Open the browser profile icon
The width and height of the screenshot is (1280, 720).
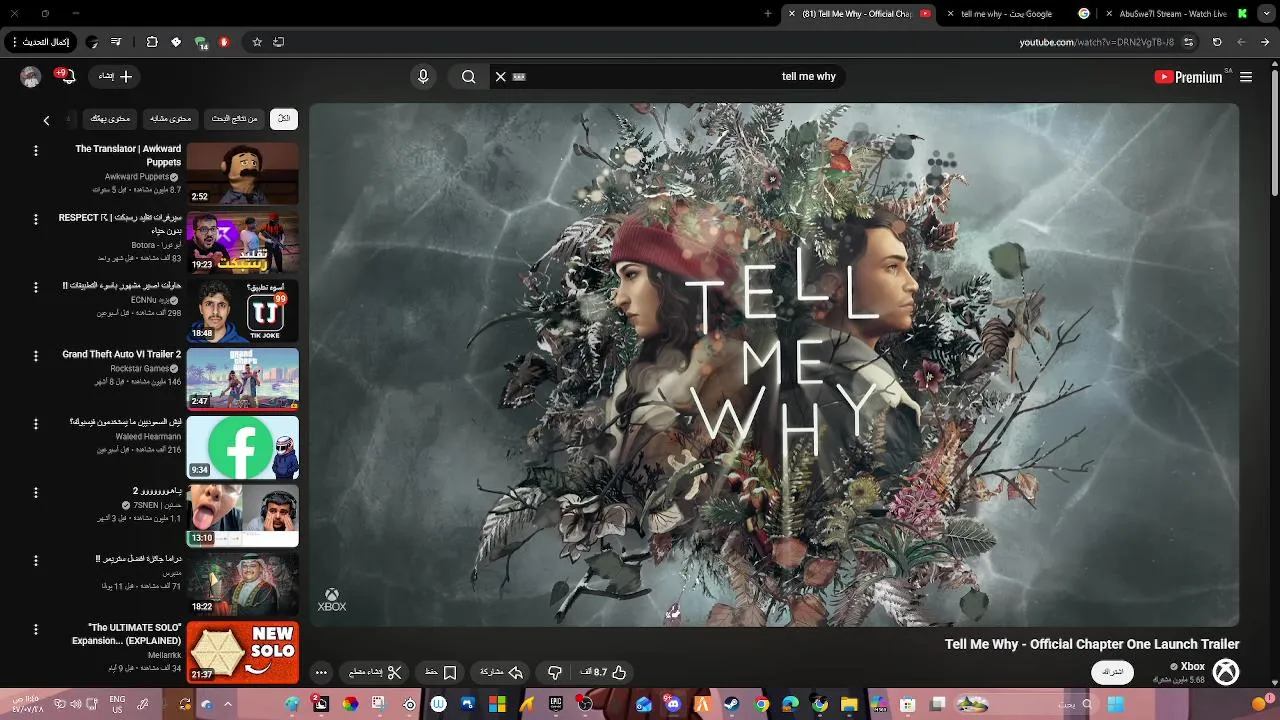[92, 42]
